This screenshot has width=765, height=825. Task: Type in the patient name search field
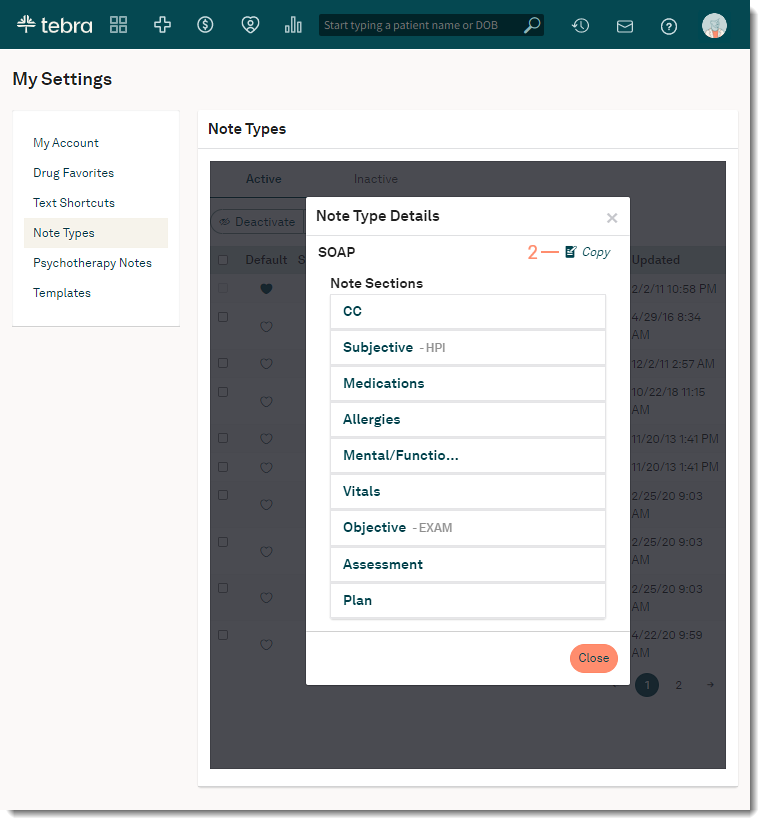[420, 25]
